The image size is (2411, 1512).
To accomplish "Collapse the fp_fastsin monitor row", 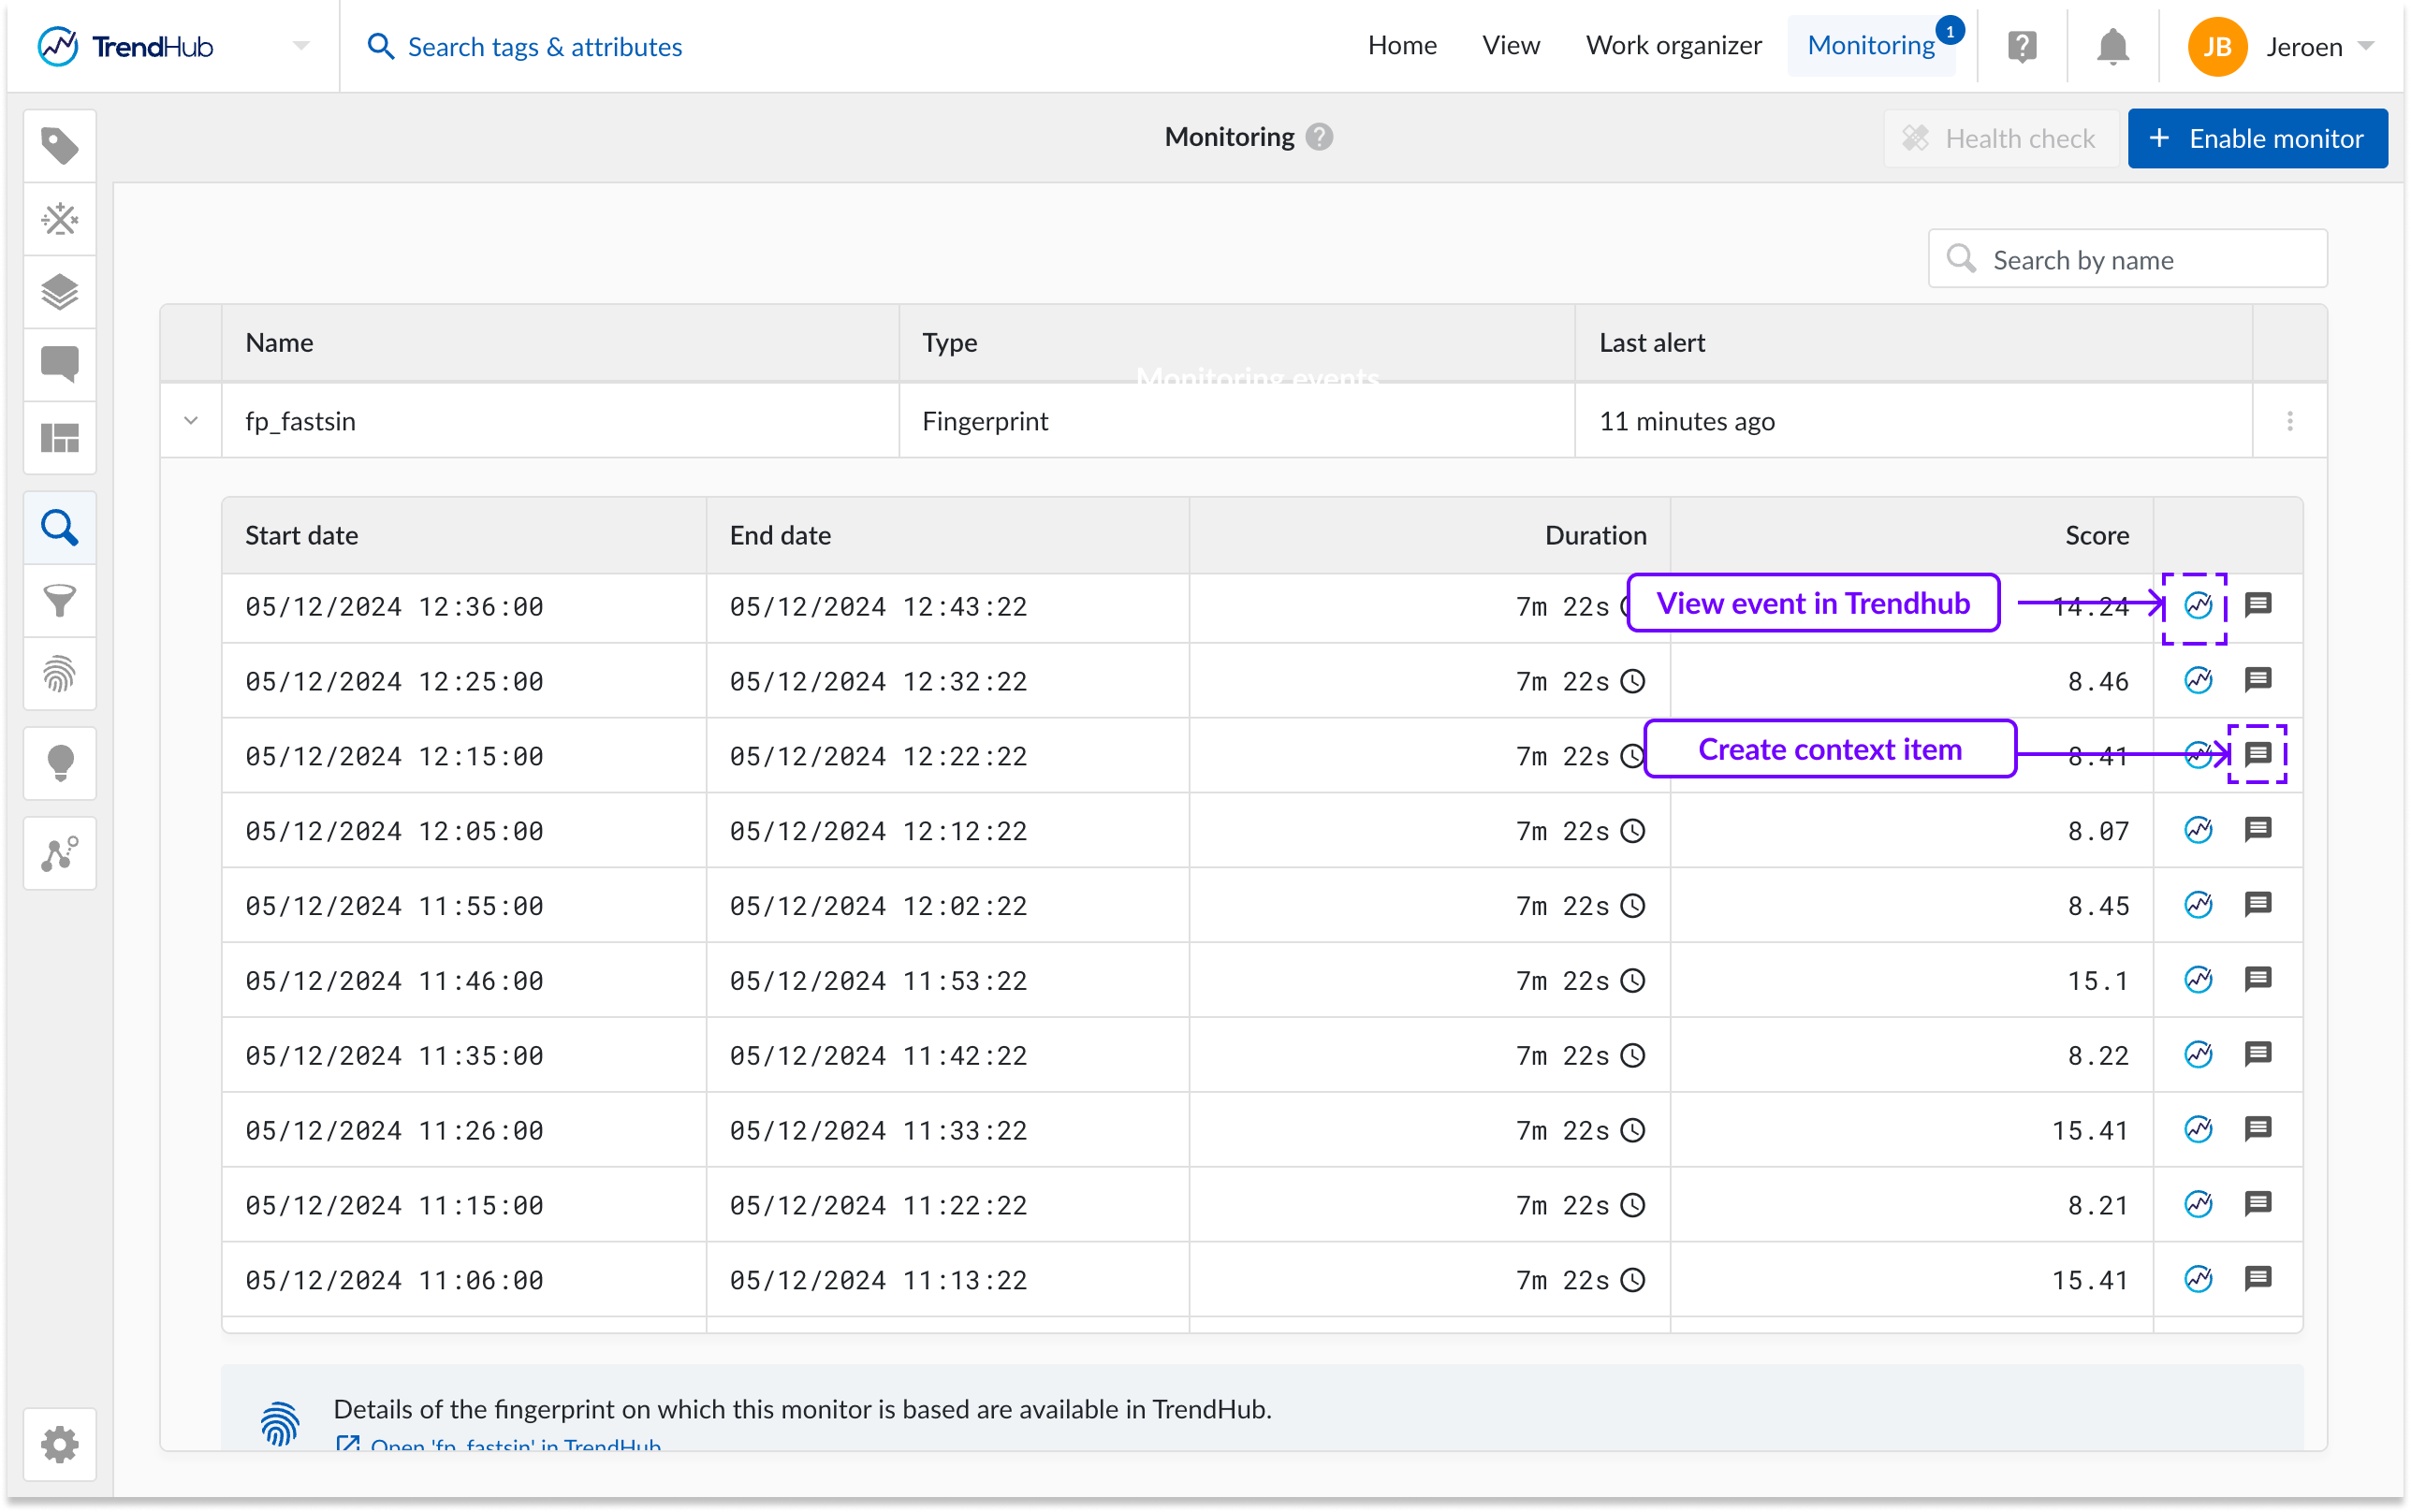I will (x=191, y=421).
